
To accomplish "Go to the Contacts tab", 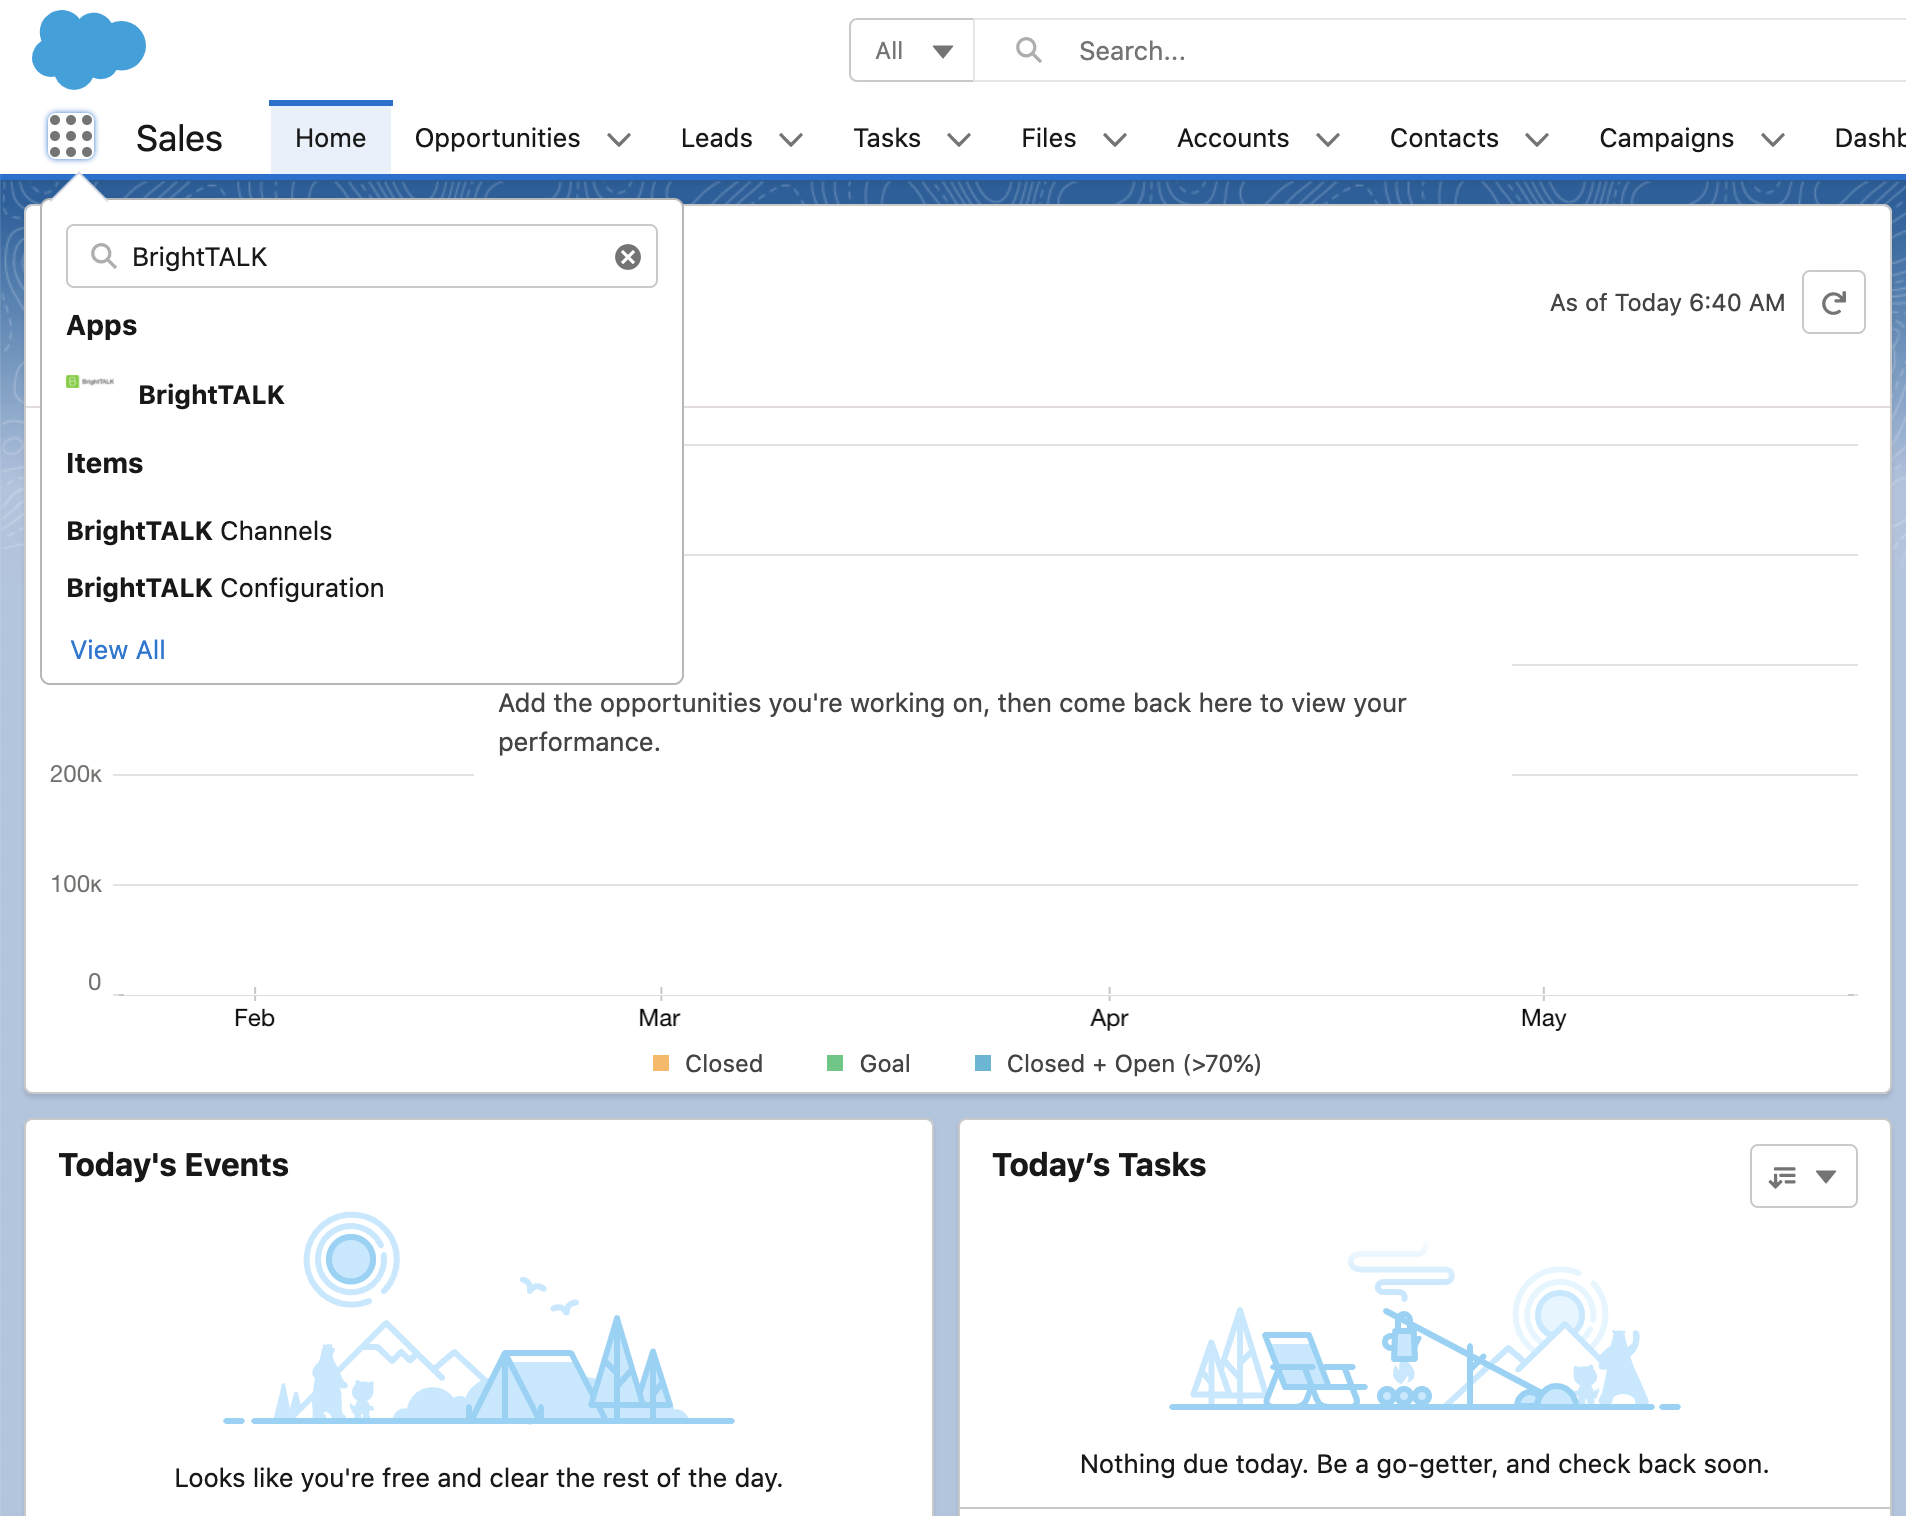I will pyautogui.click(x=1444, y=138).
